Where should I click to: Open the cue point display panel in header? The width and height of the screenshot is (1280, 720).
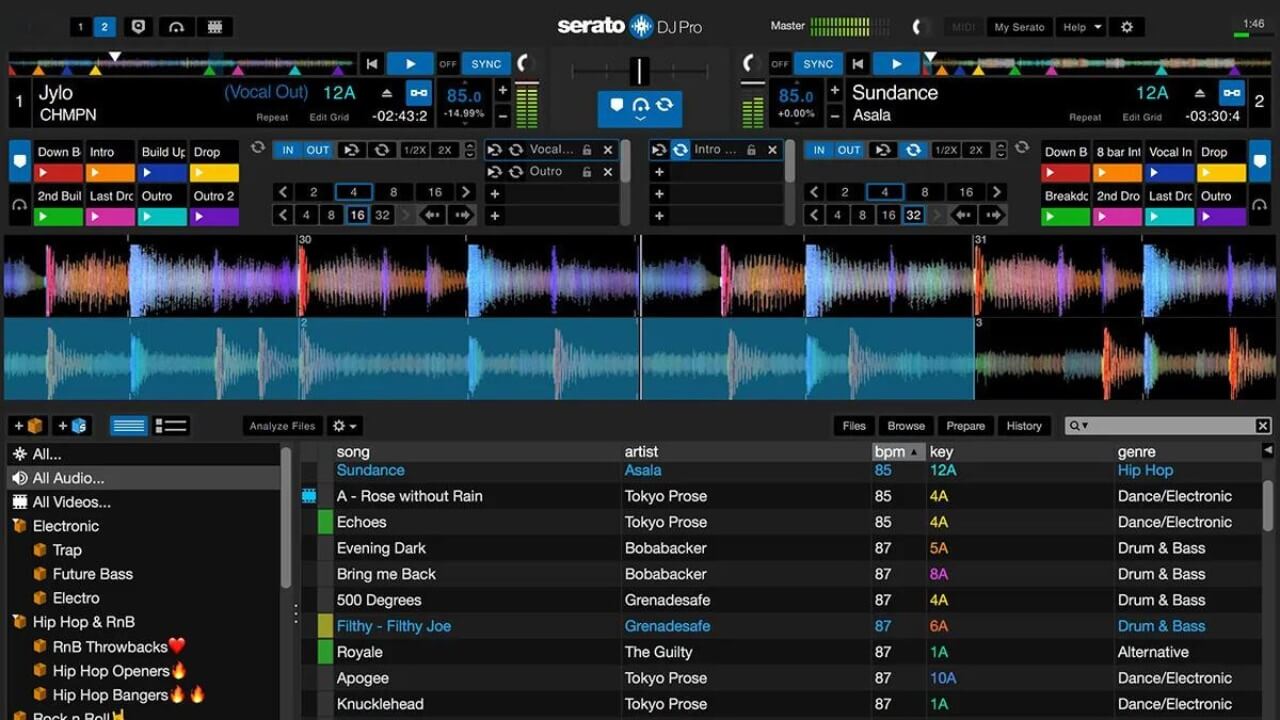pyautogui.click(x=139, y=27)
